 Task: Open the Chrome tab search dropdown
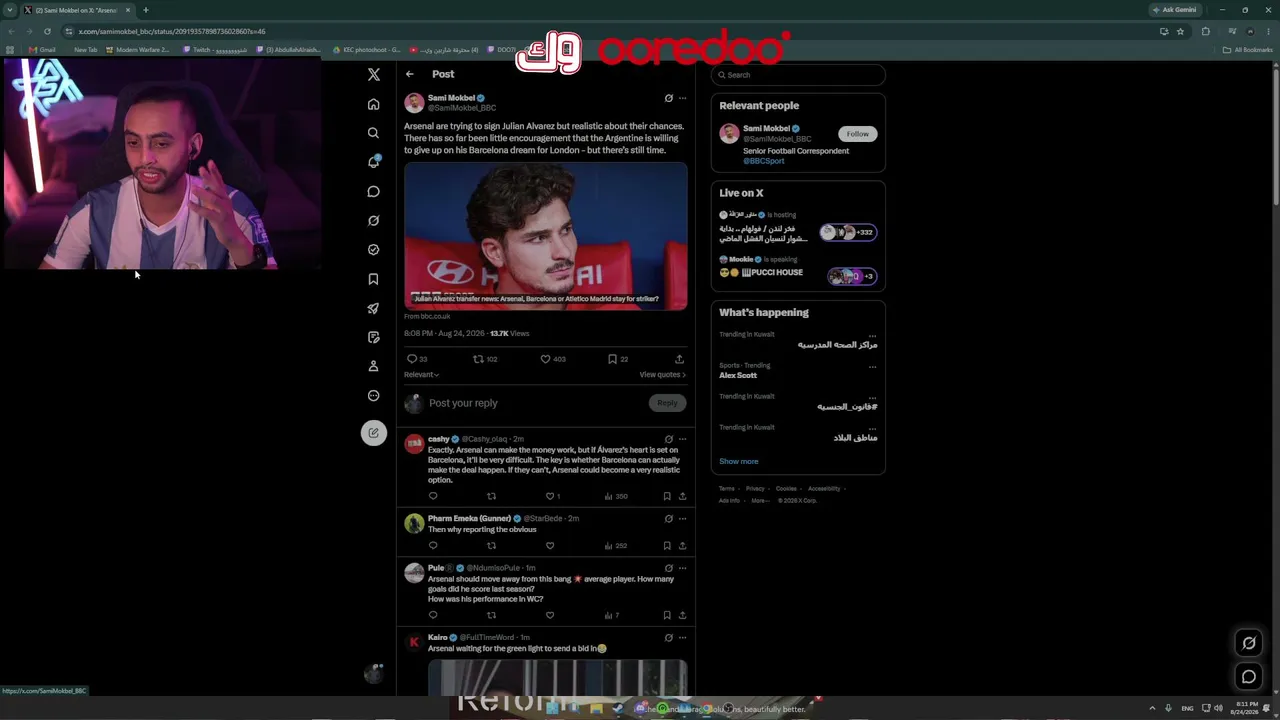11,10
